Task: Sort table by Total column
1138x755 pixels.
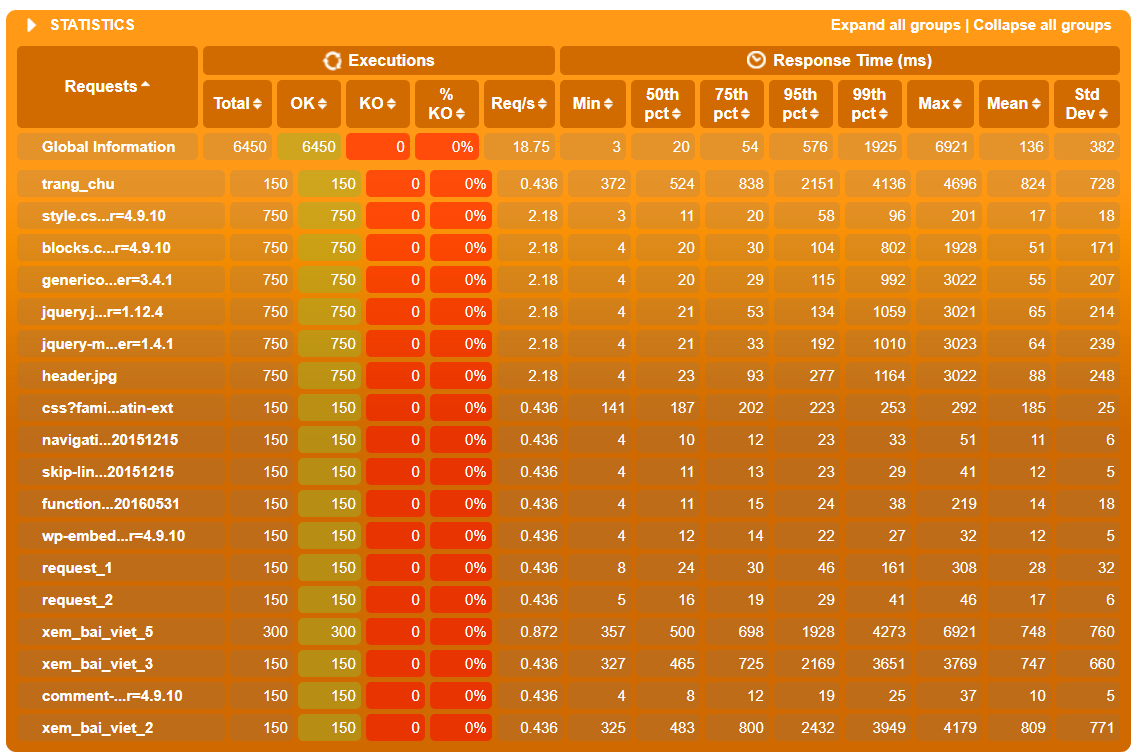Action: click(237, 104)
